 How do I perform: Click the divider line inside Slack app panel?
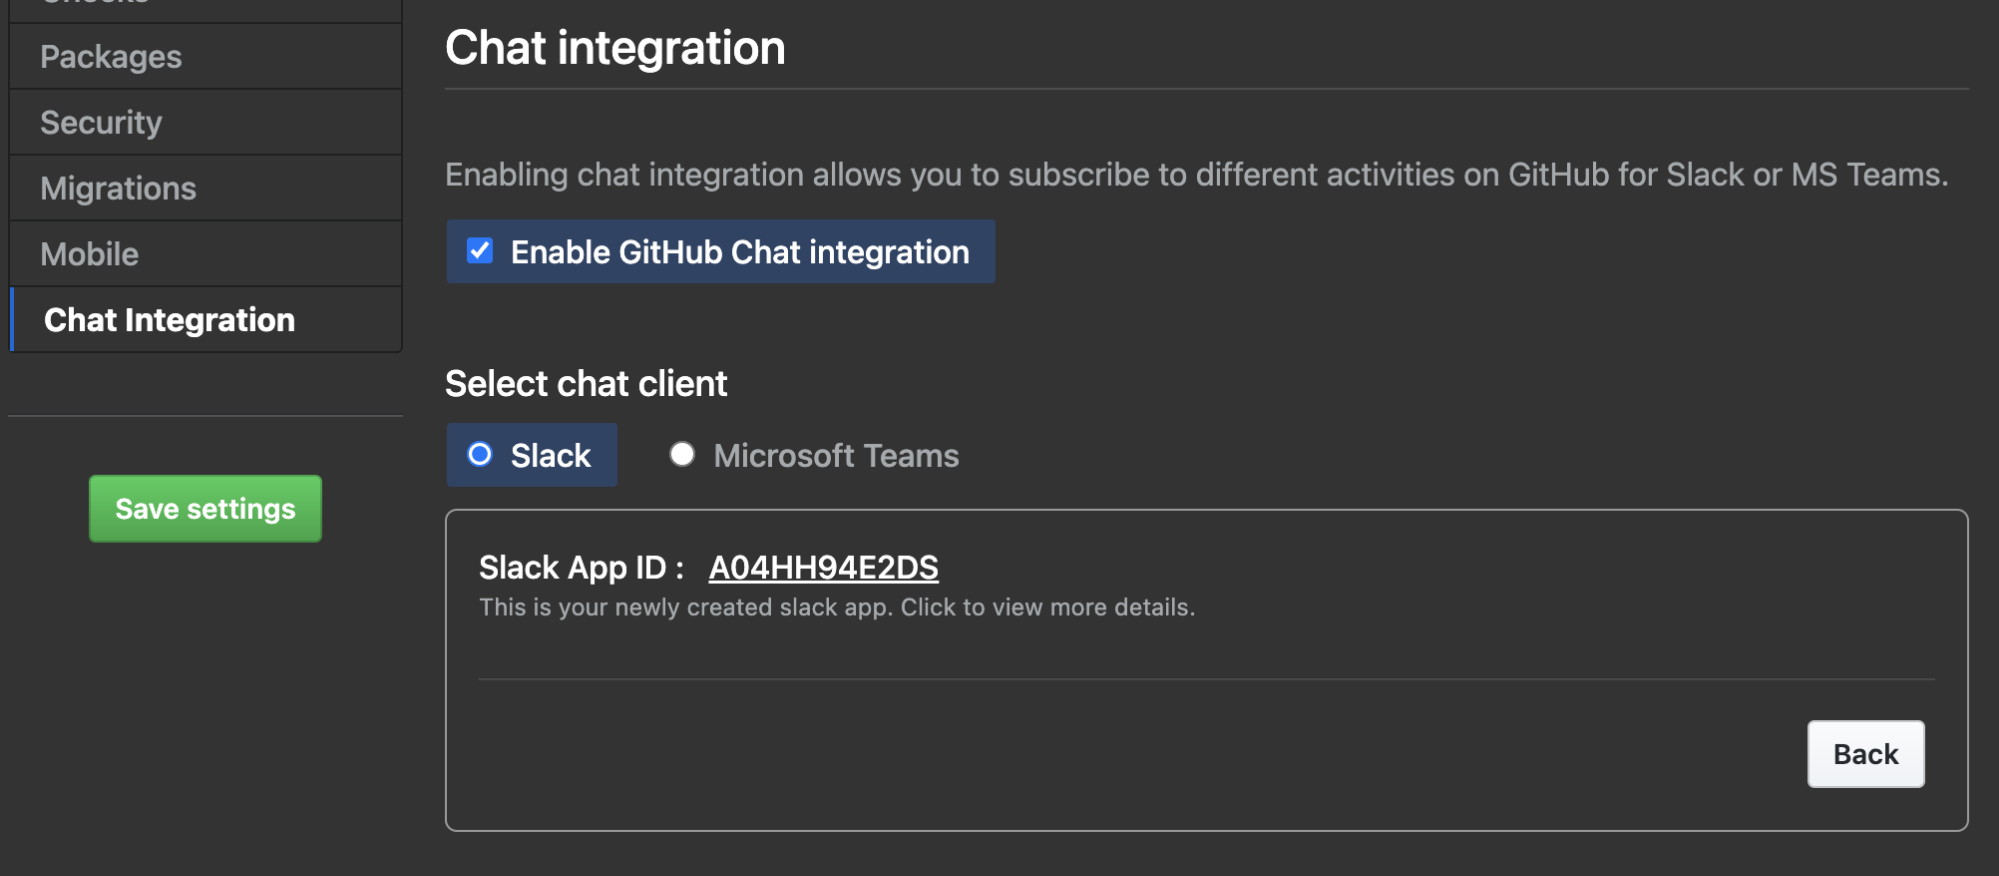click(1206, 679)
